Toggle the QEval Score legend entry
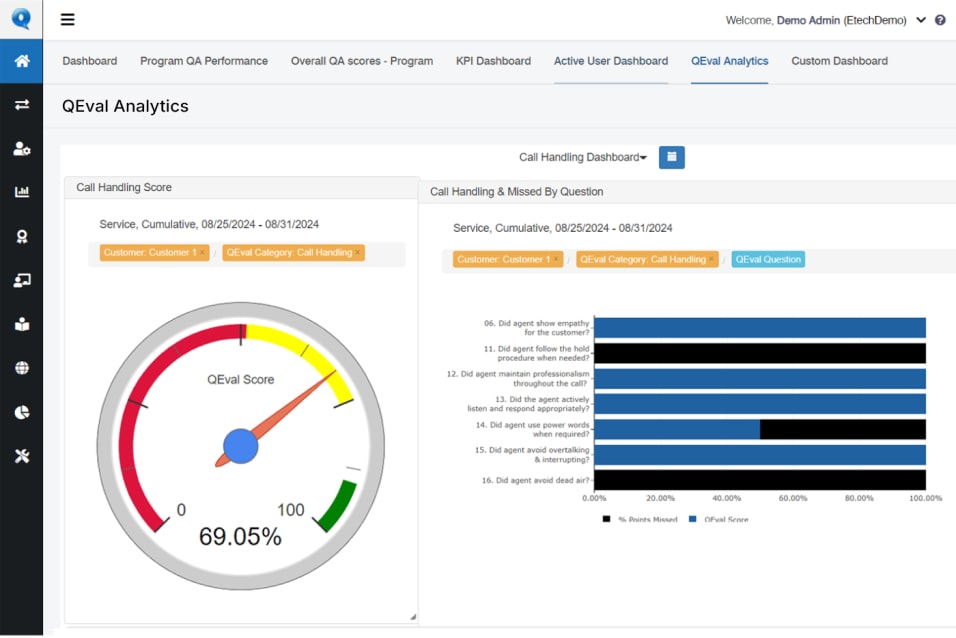This screenshot has width=956, height=638. (x=722, y=519)
